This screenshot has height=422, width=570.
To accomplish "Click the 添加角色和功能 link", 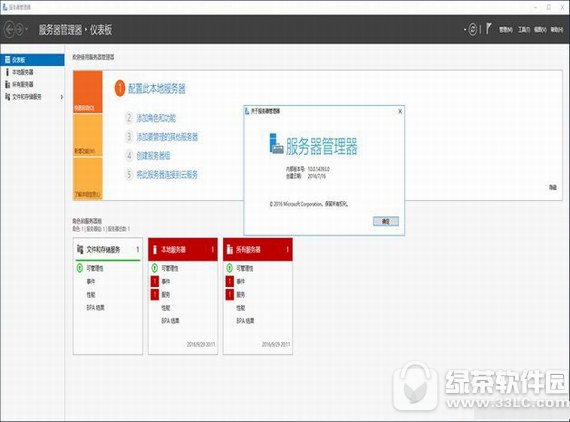I will (156, 118).
